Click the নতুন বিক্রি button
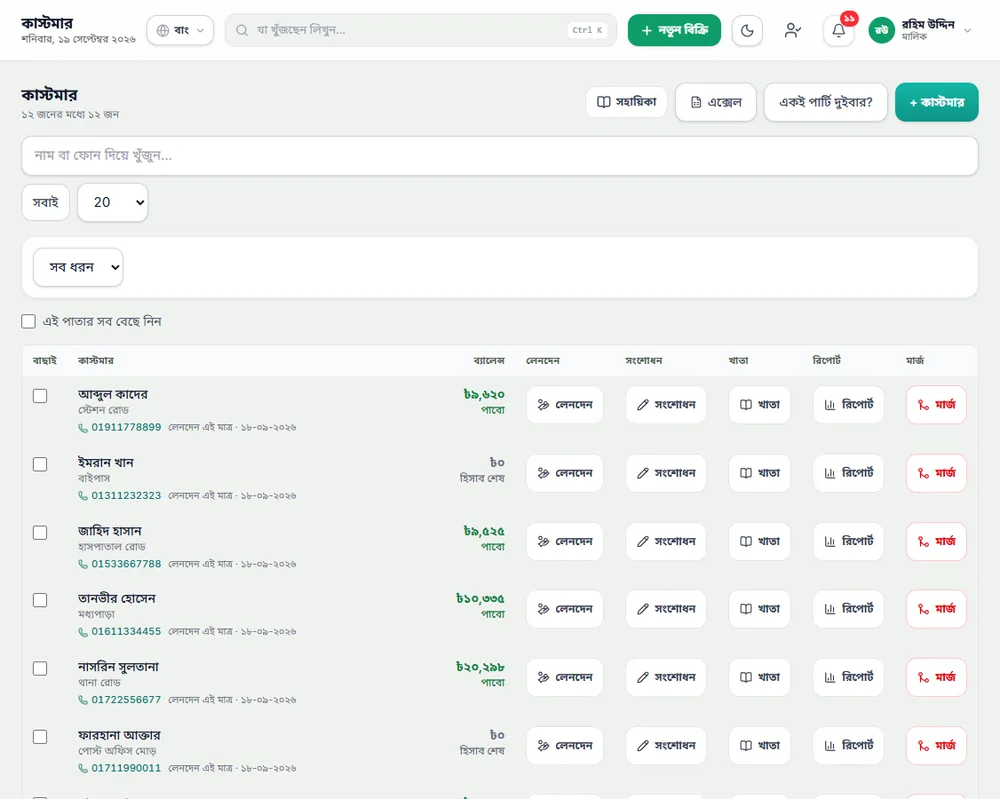Viewport: 1000px width, 799px height. 674,30
